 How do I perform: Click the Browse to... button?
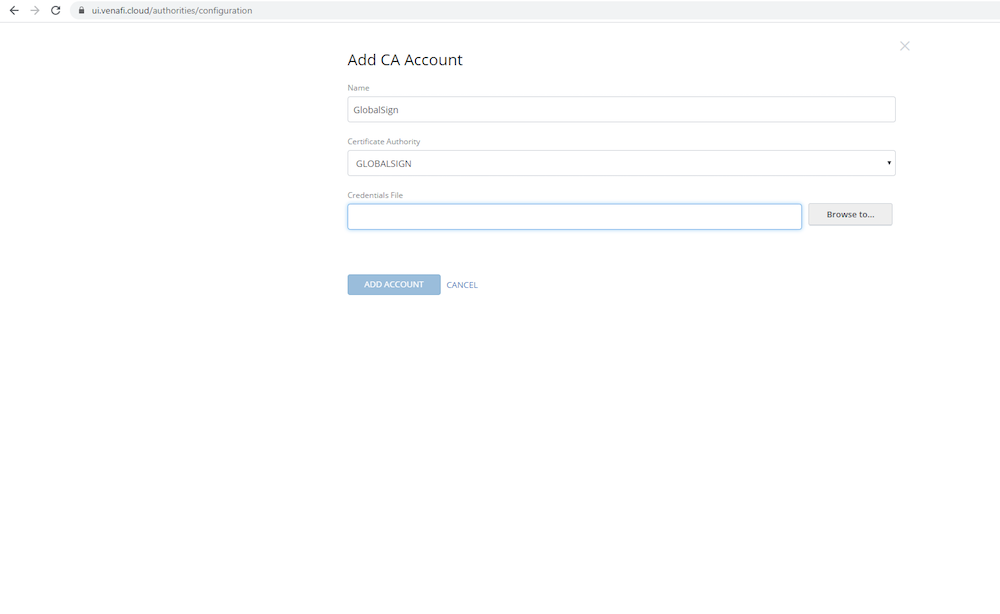850,214
